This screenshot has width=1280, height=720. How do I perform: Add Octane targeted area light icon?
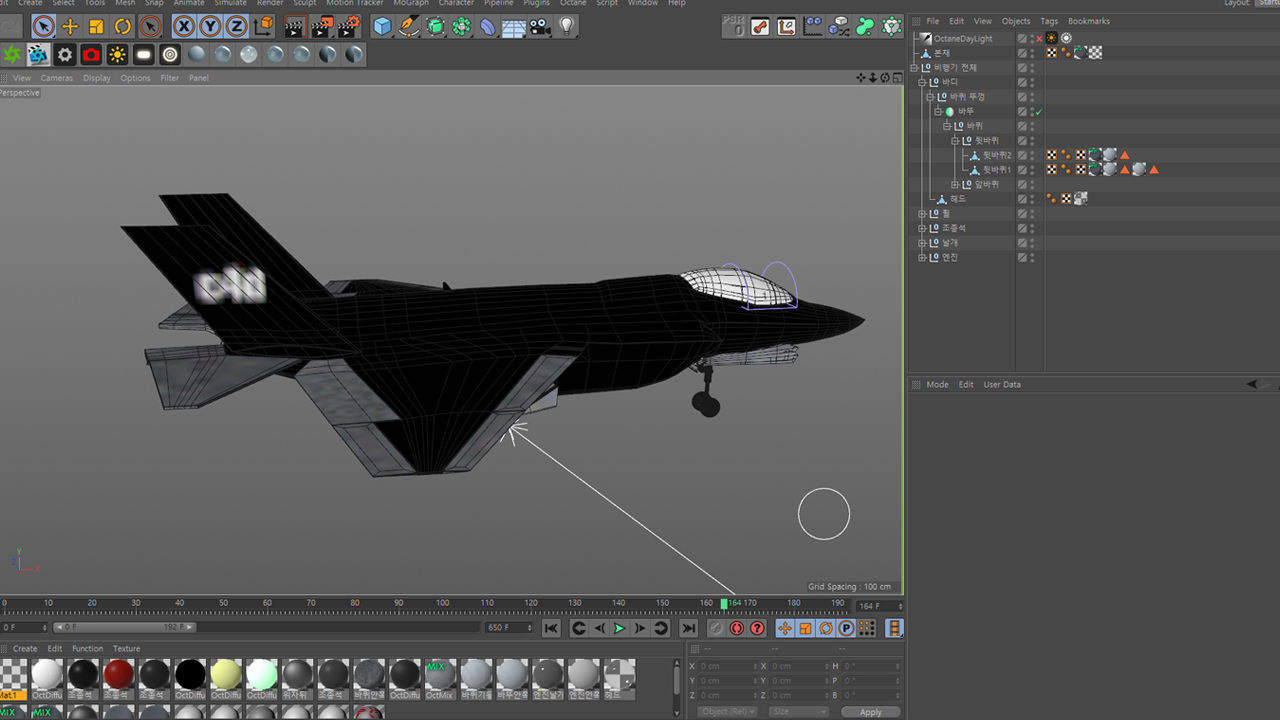(x=170, y=54)
